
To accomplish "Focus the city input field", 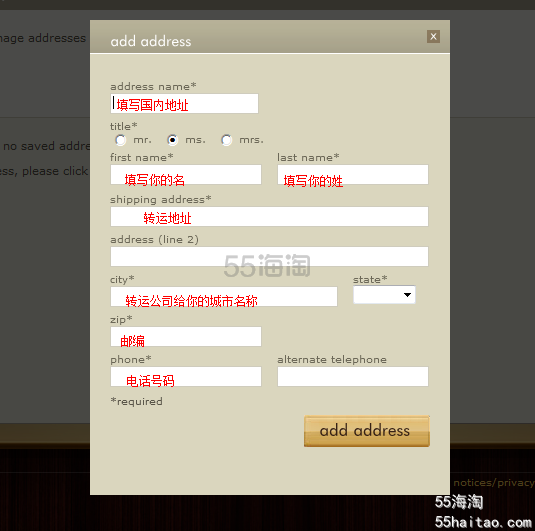I will (x=224, y=297).
